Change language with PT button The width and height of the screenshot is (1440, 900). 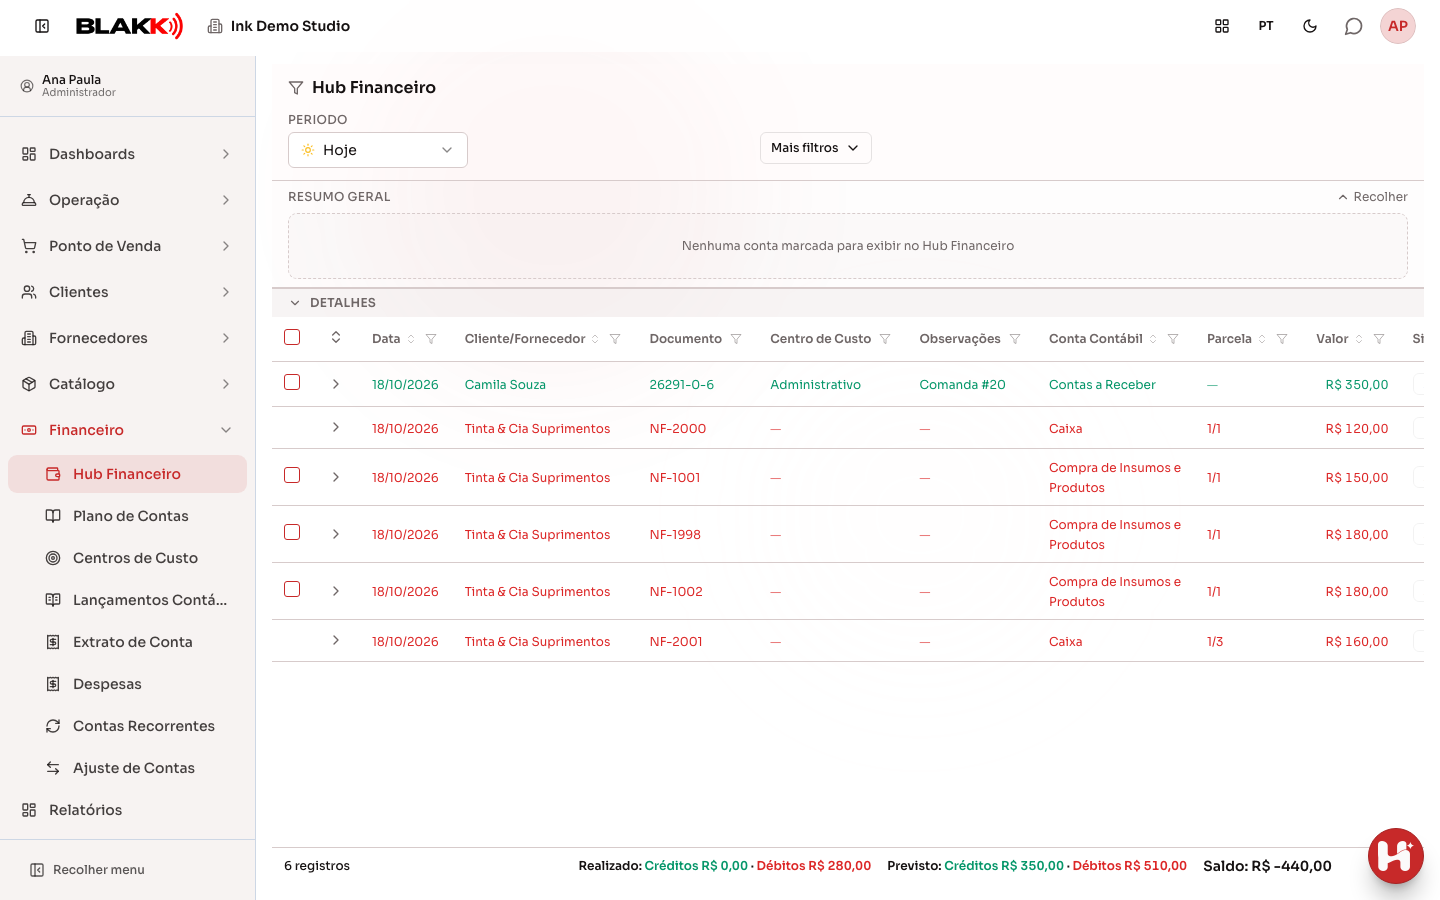click(x=1266, y=26)
